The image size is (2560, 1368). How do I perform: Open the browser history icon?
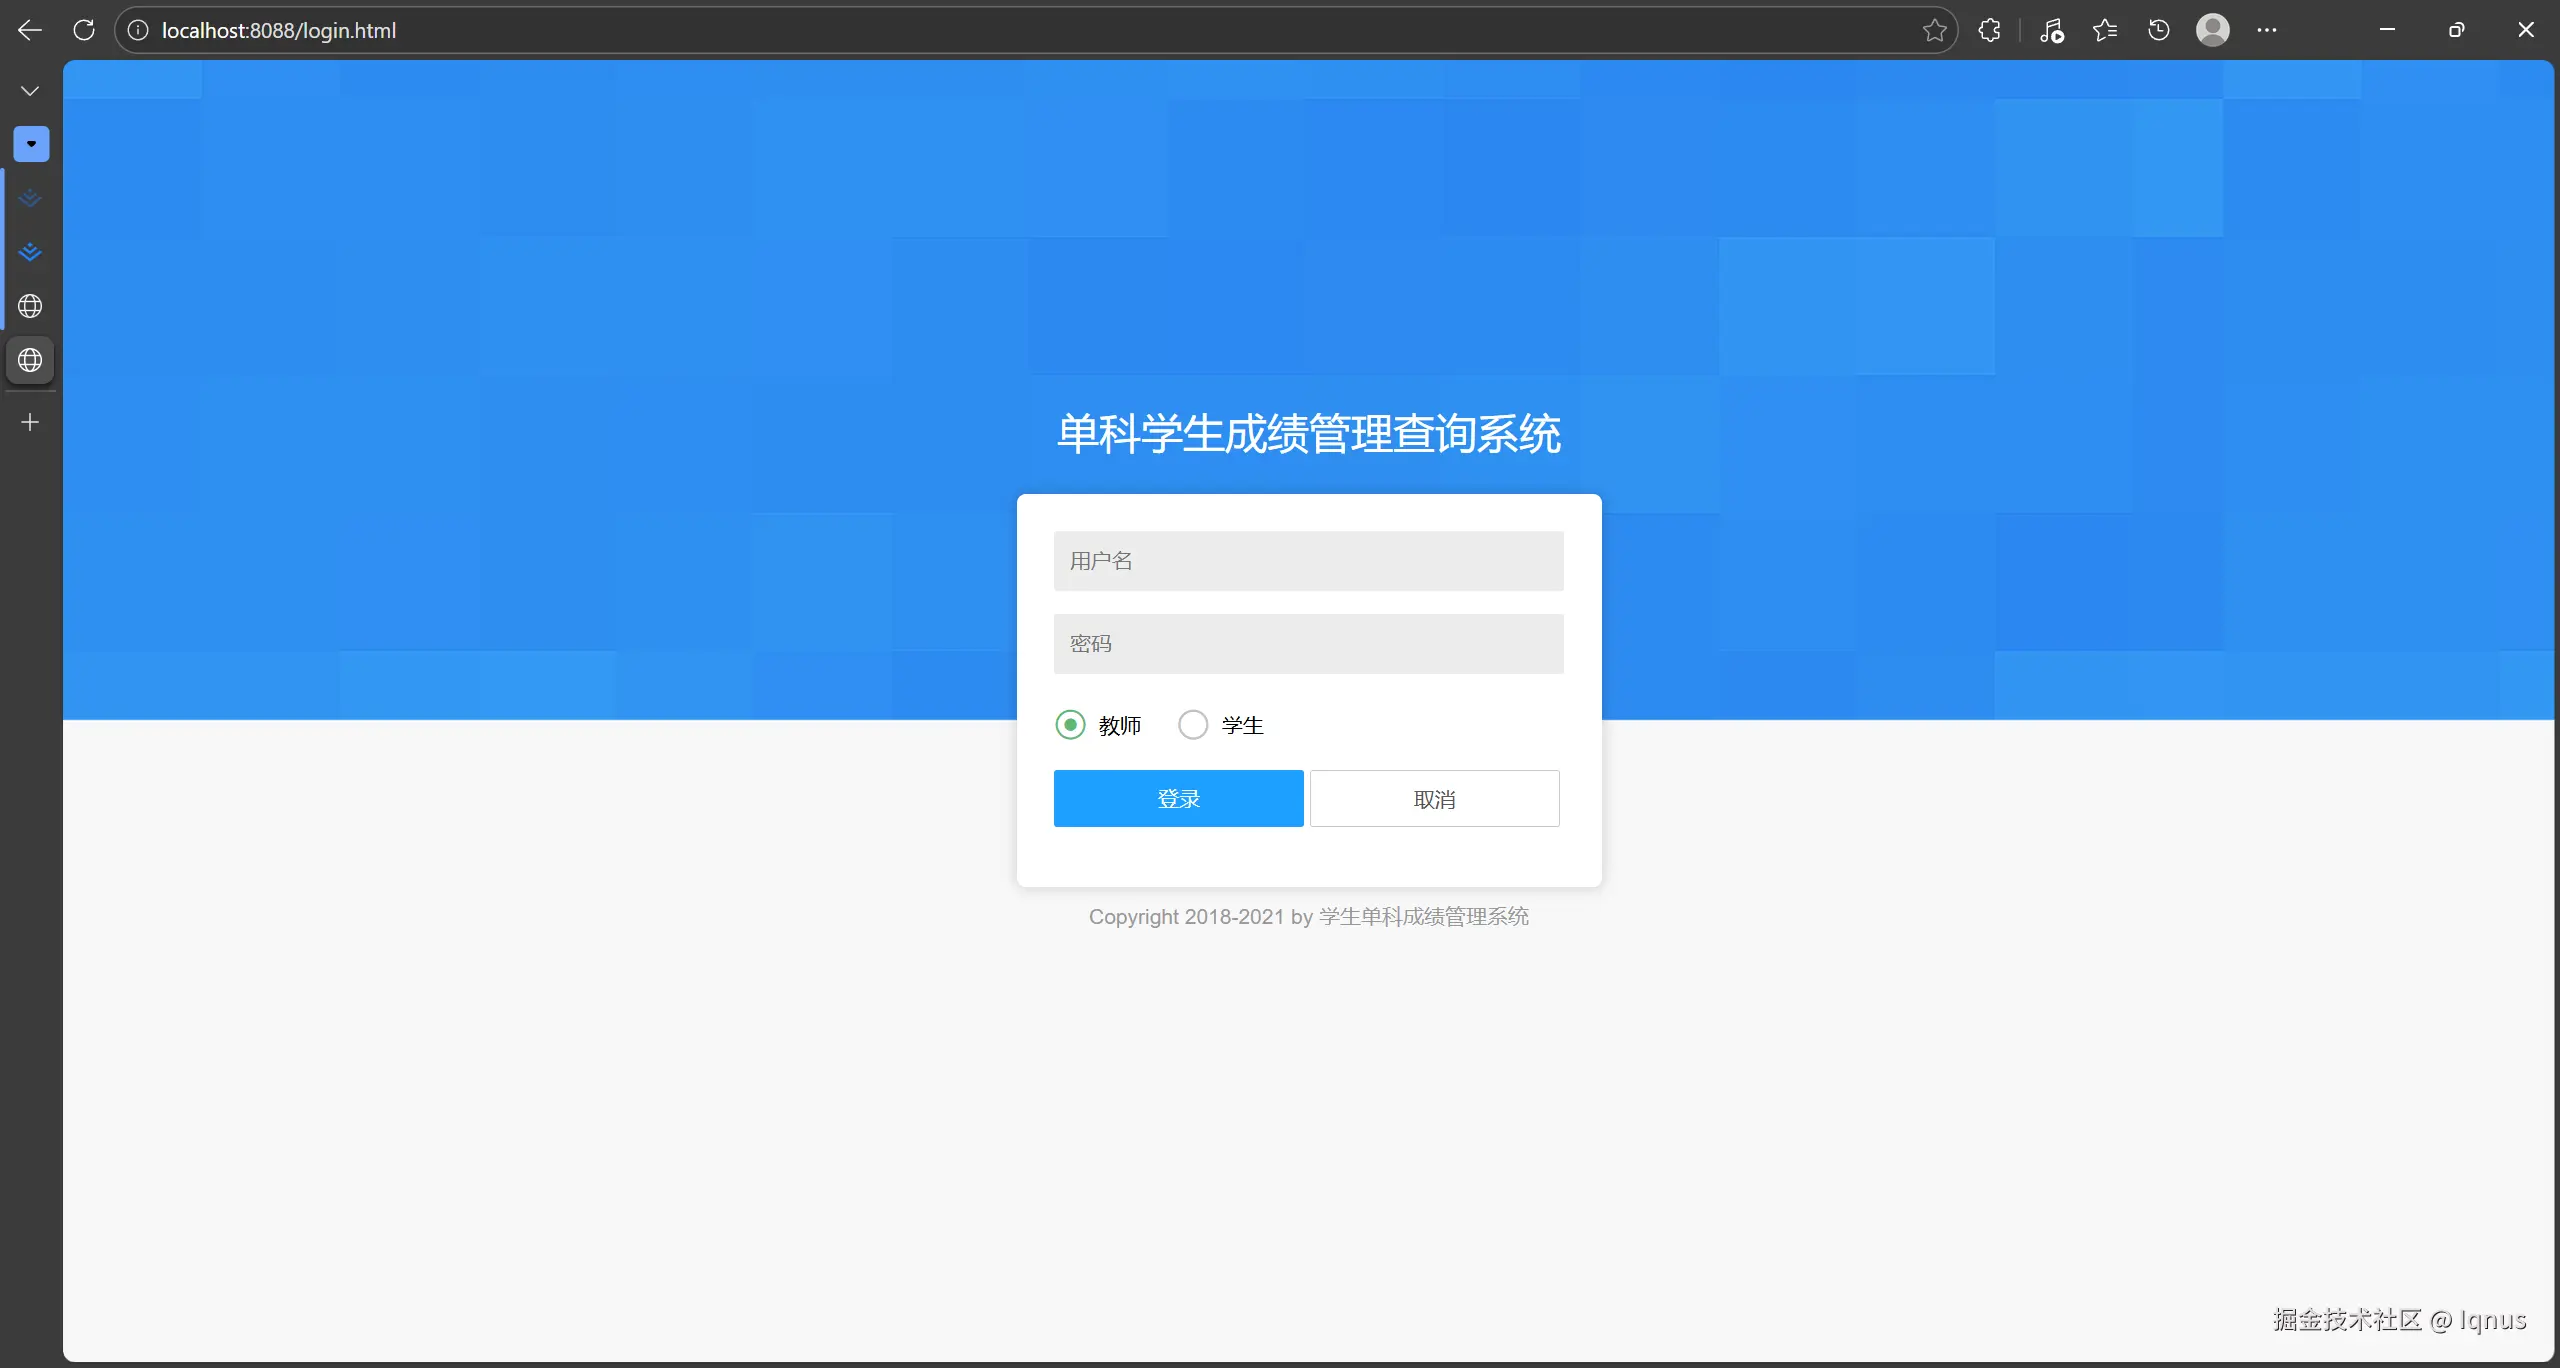pyautogui.click(x=2159, y=30)
